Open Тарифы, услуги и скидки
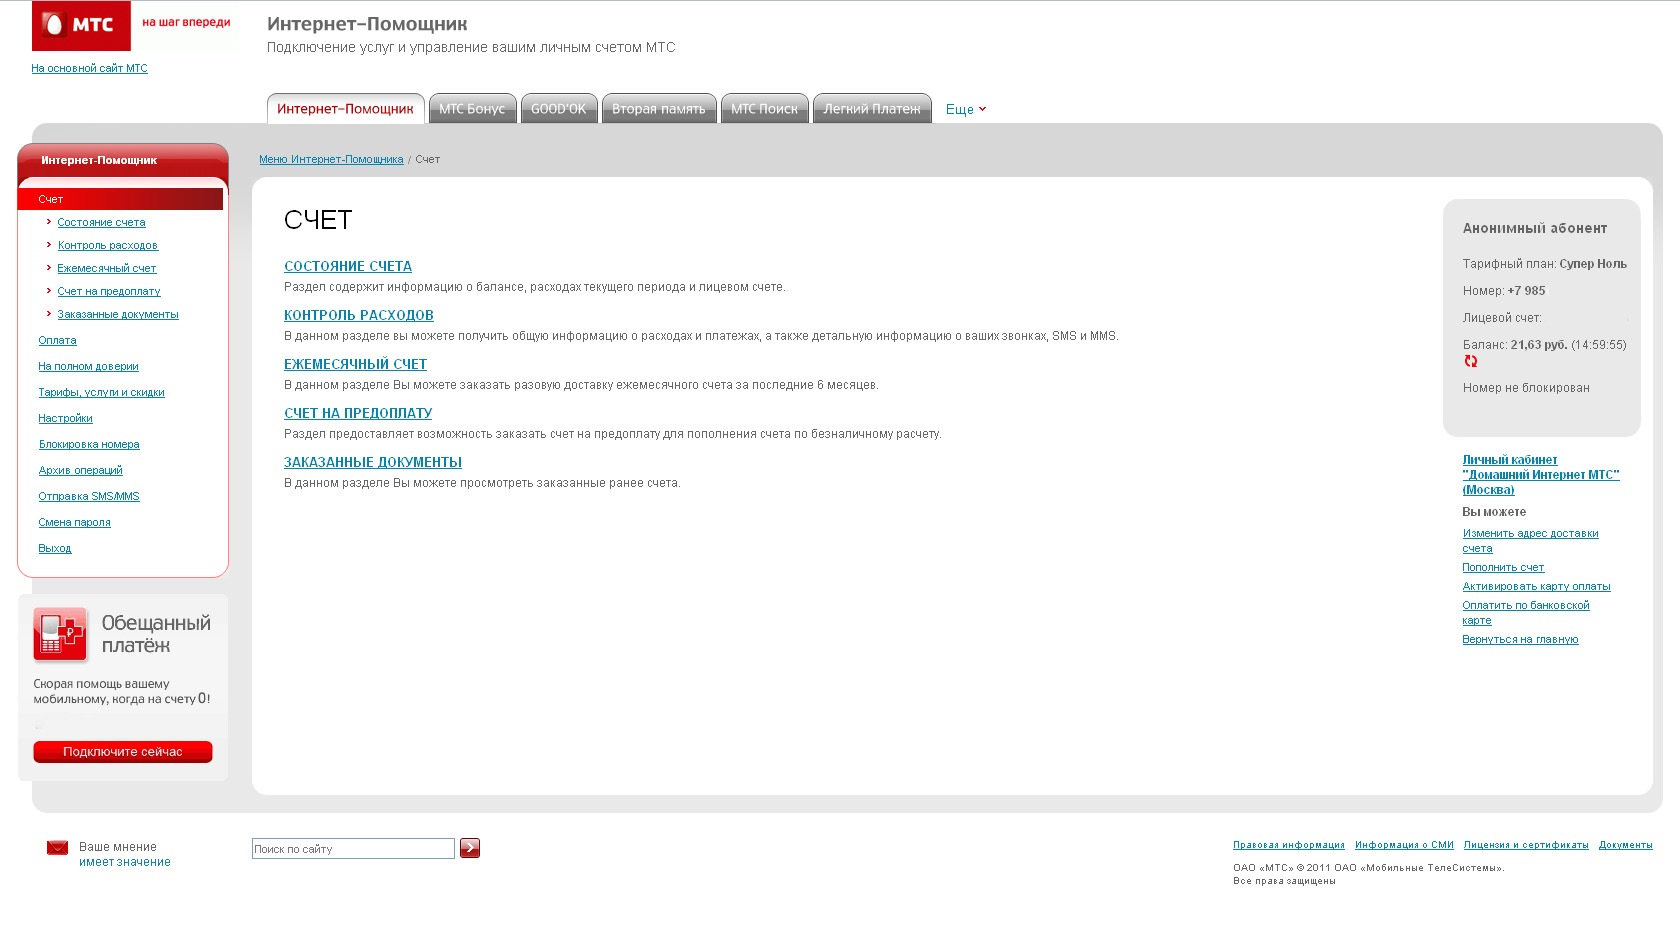This screenshot has width=1680, height=944. click(101, 392)
